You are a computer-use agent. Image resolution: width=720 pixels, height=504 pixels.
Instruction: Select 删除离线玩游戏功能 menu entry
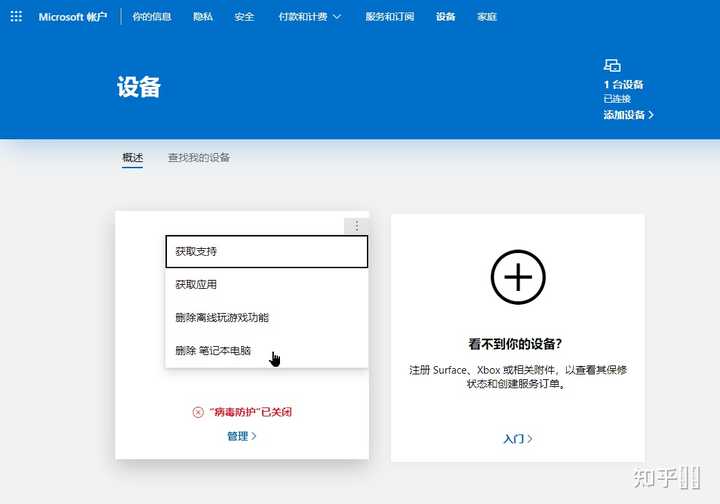tap(266, 318)
